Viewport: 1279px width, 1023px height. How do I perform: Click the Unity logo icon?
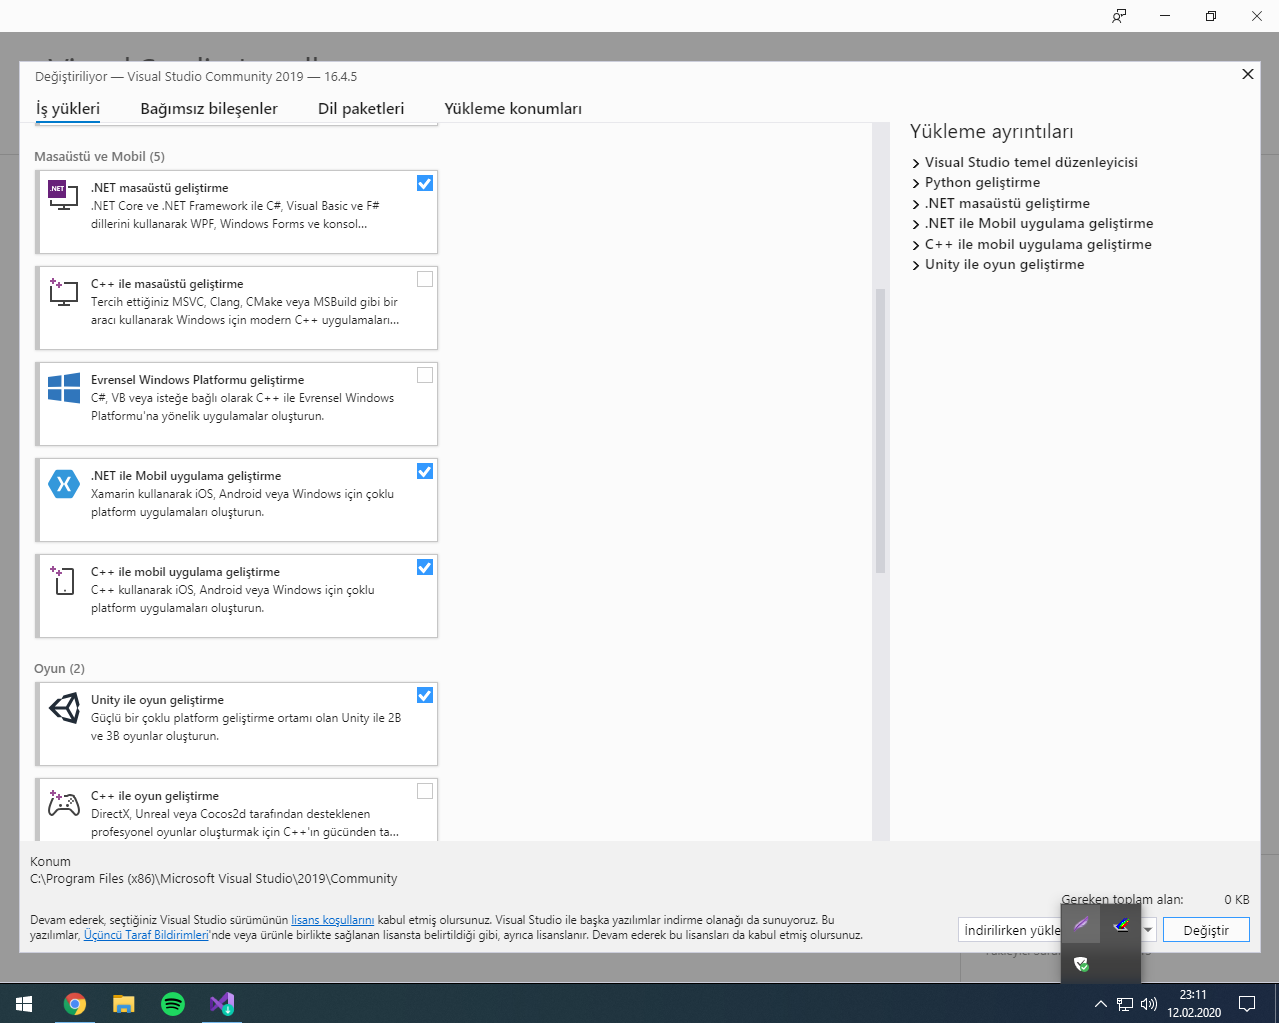64,708
